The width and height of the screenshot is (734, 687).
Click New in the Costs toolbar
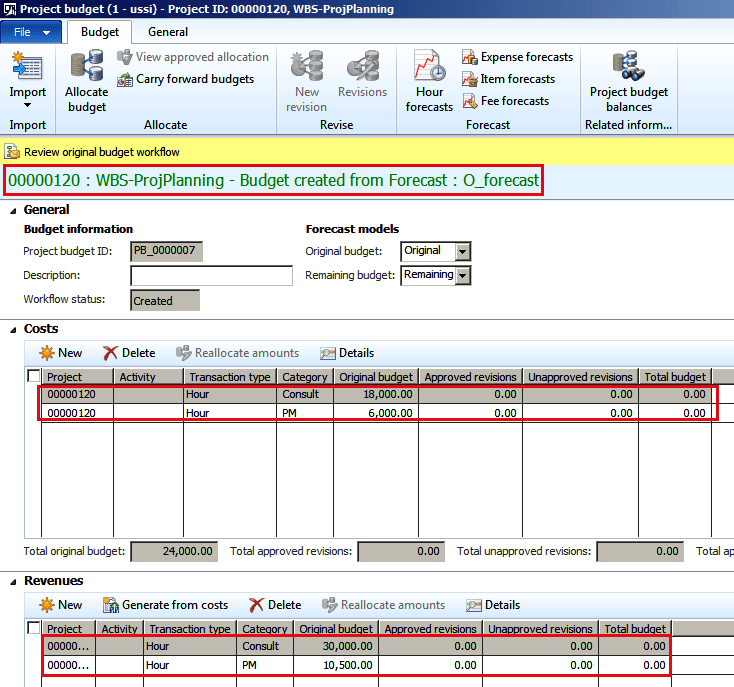pyautogui.click(x=60, y=353)
